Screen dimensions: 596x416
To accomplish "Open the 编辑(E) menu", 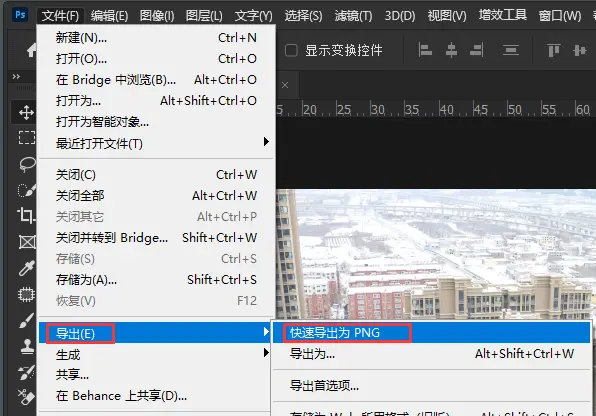I will tap(109, 16).
